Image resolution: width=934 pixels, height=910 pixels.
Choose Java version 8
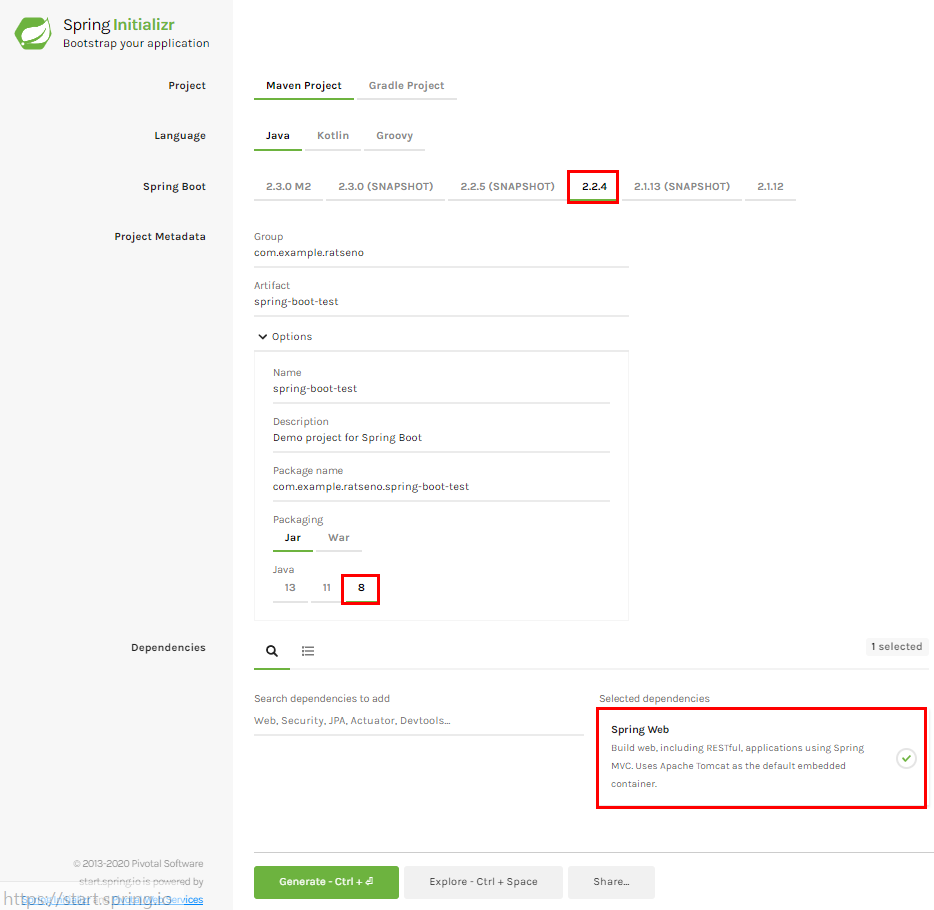point(361,588)
